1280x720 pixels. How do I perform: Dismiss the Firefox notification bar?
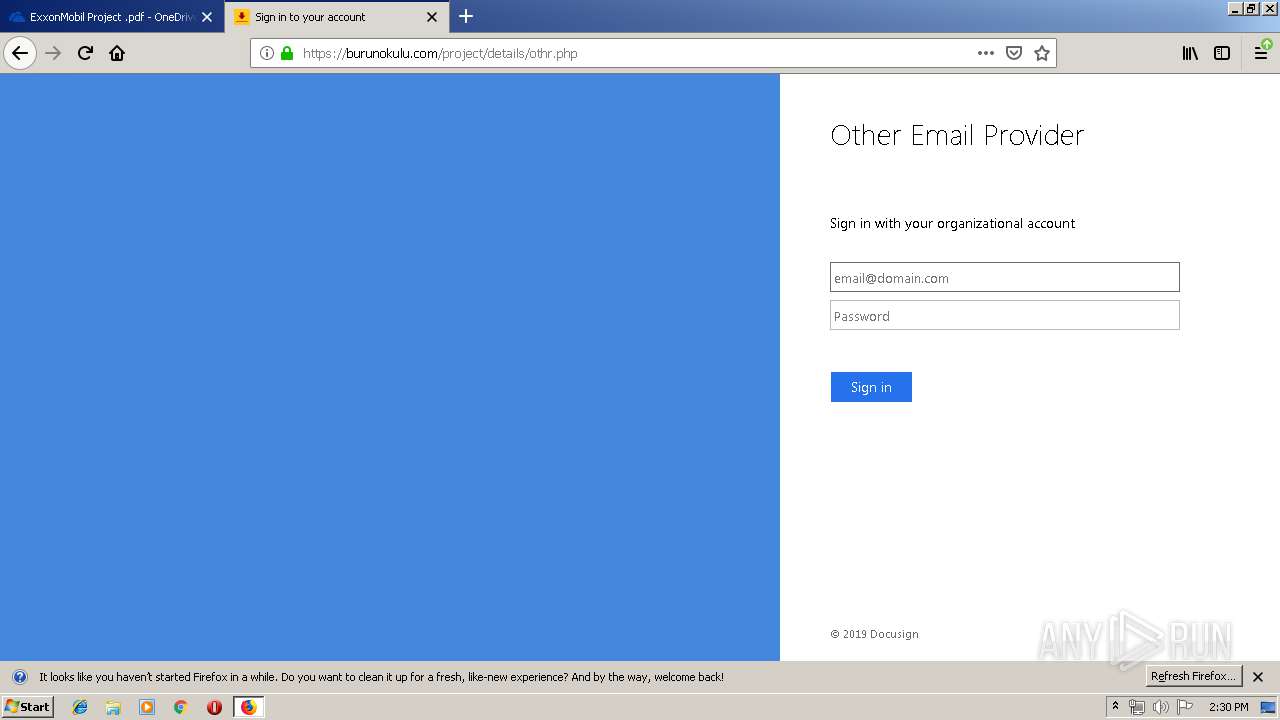pyautogui.click(x=1258, y=677)
